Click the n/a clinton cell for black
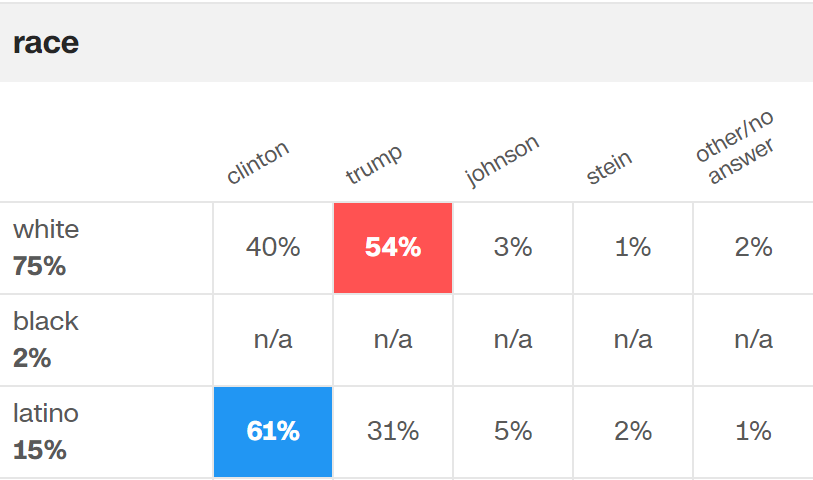This screenshot has height=480, width=813. [273, 340]
